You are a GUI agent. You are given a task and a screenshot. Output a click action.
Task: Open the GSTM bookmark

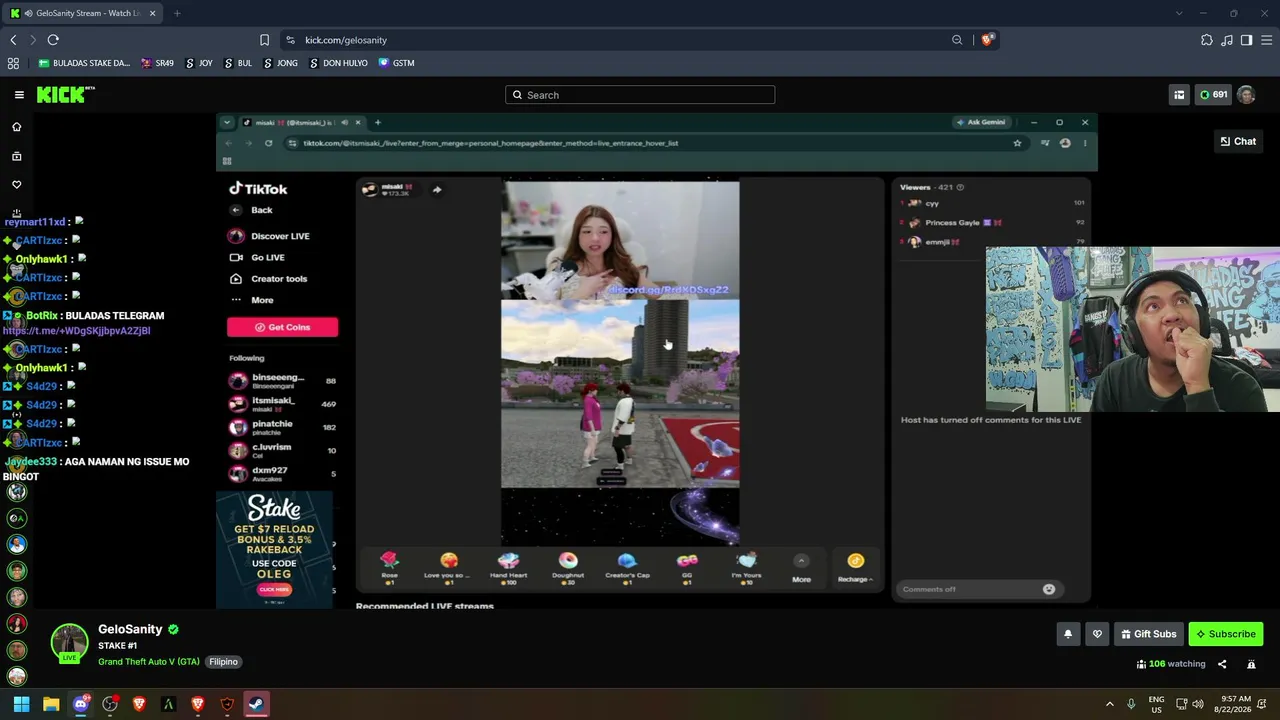pyautogui.click(x=396, y=63)
